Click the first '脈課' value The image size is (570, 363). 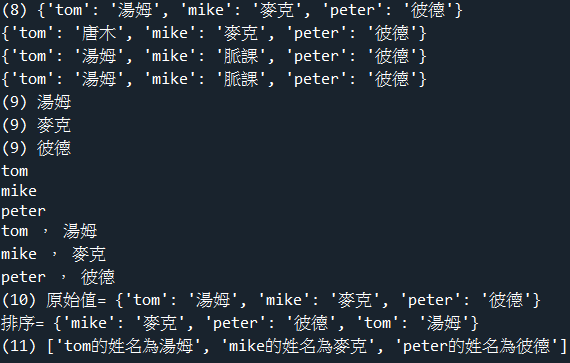click(241, 56)
